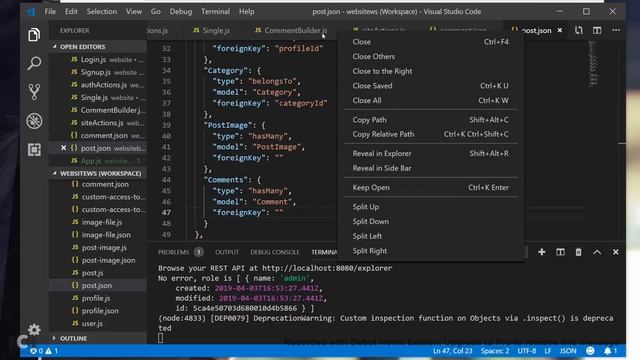Viewport: 640px width, 360px height.
Task: Choose Split Right in context menu
Action: tap(431, 251)
